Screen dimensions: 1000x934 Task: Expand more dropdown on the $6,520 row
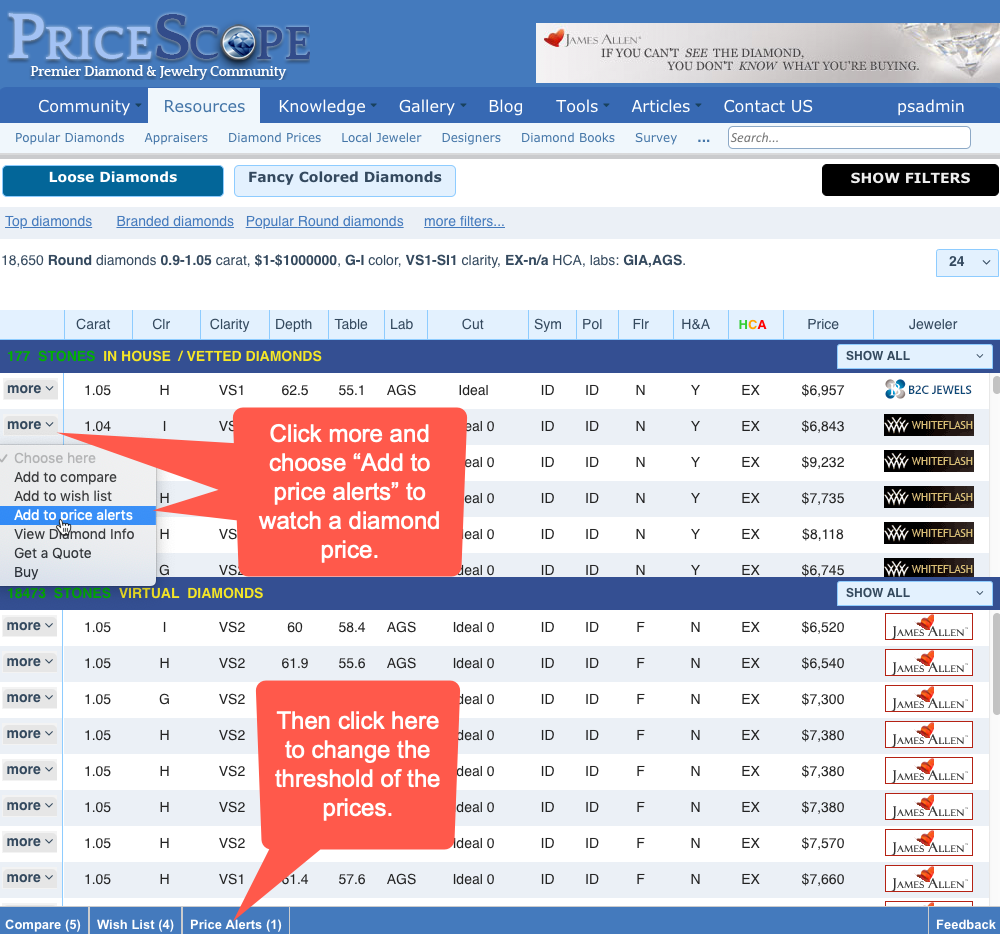tap(30, 626)
